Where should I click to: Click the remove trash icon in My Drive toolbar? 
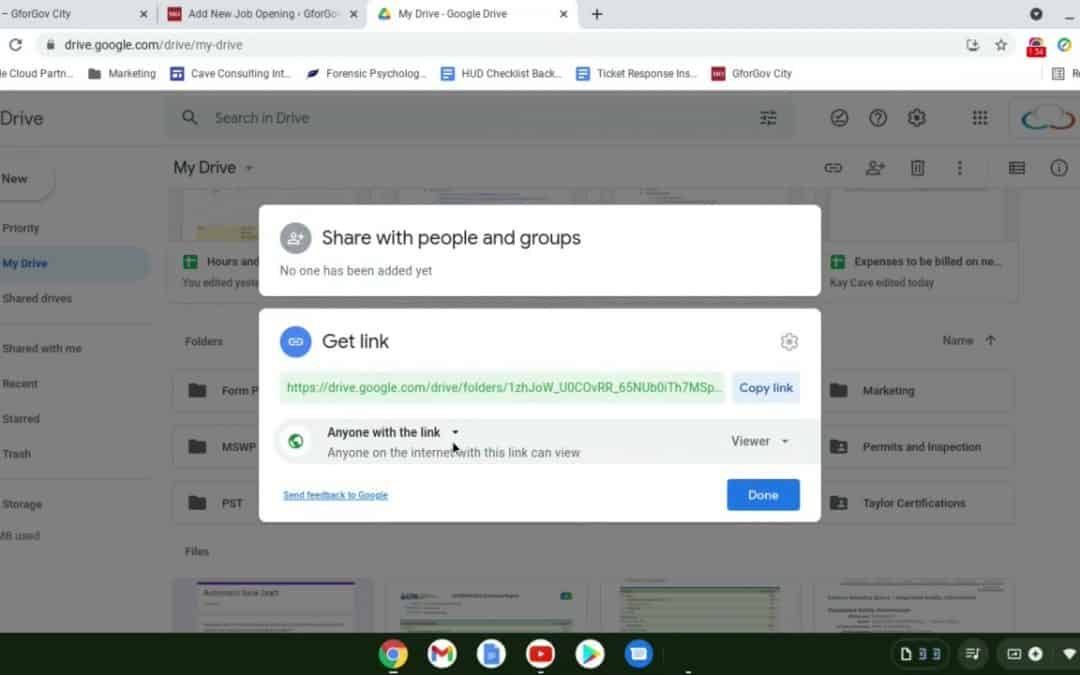point(917,167)
